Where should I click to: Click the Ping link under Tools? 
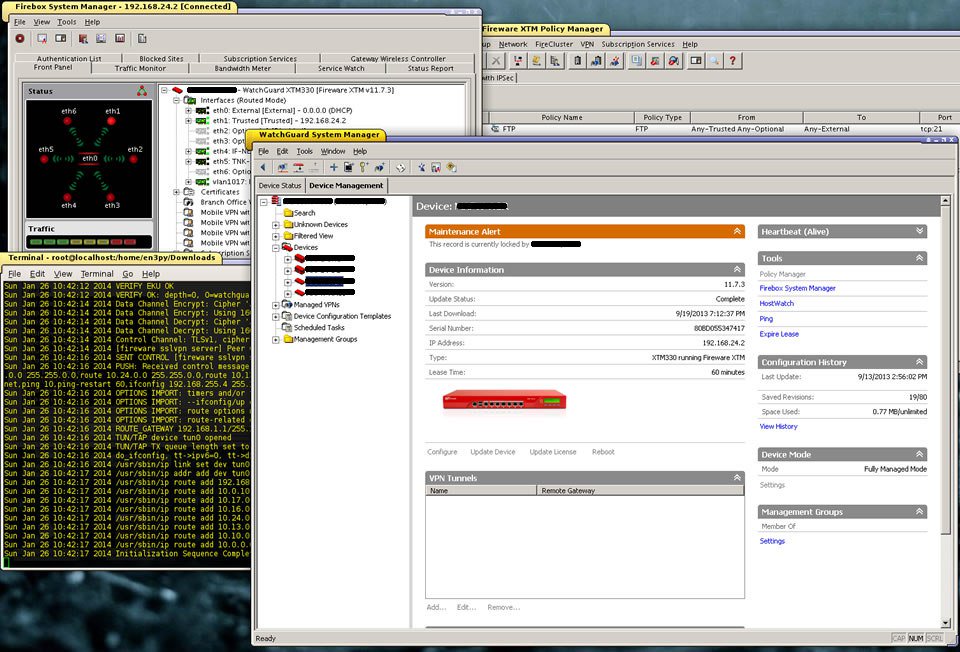point(766,319)
